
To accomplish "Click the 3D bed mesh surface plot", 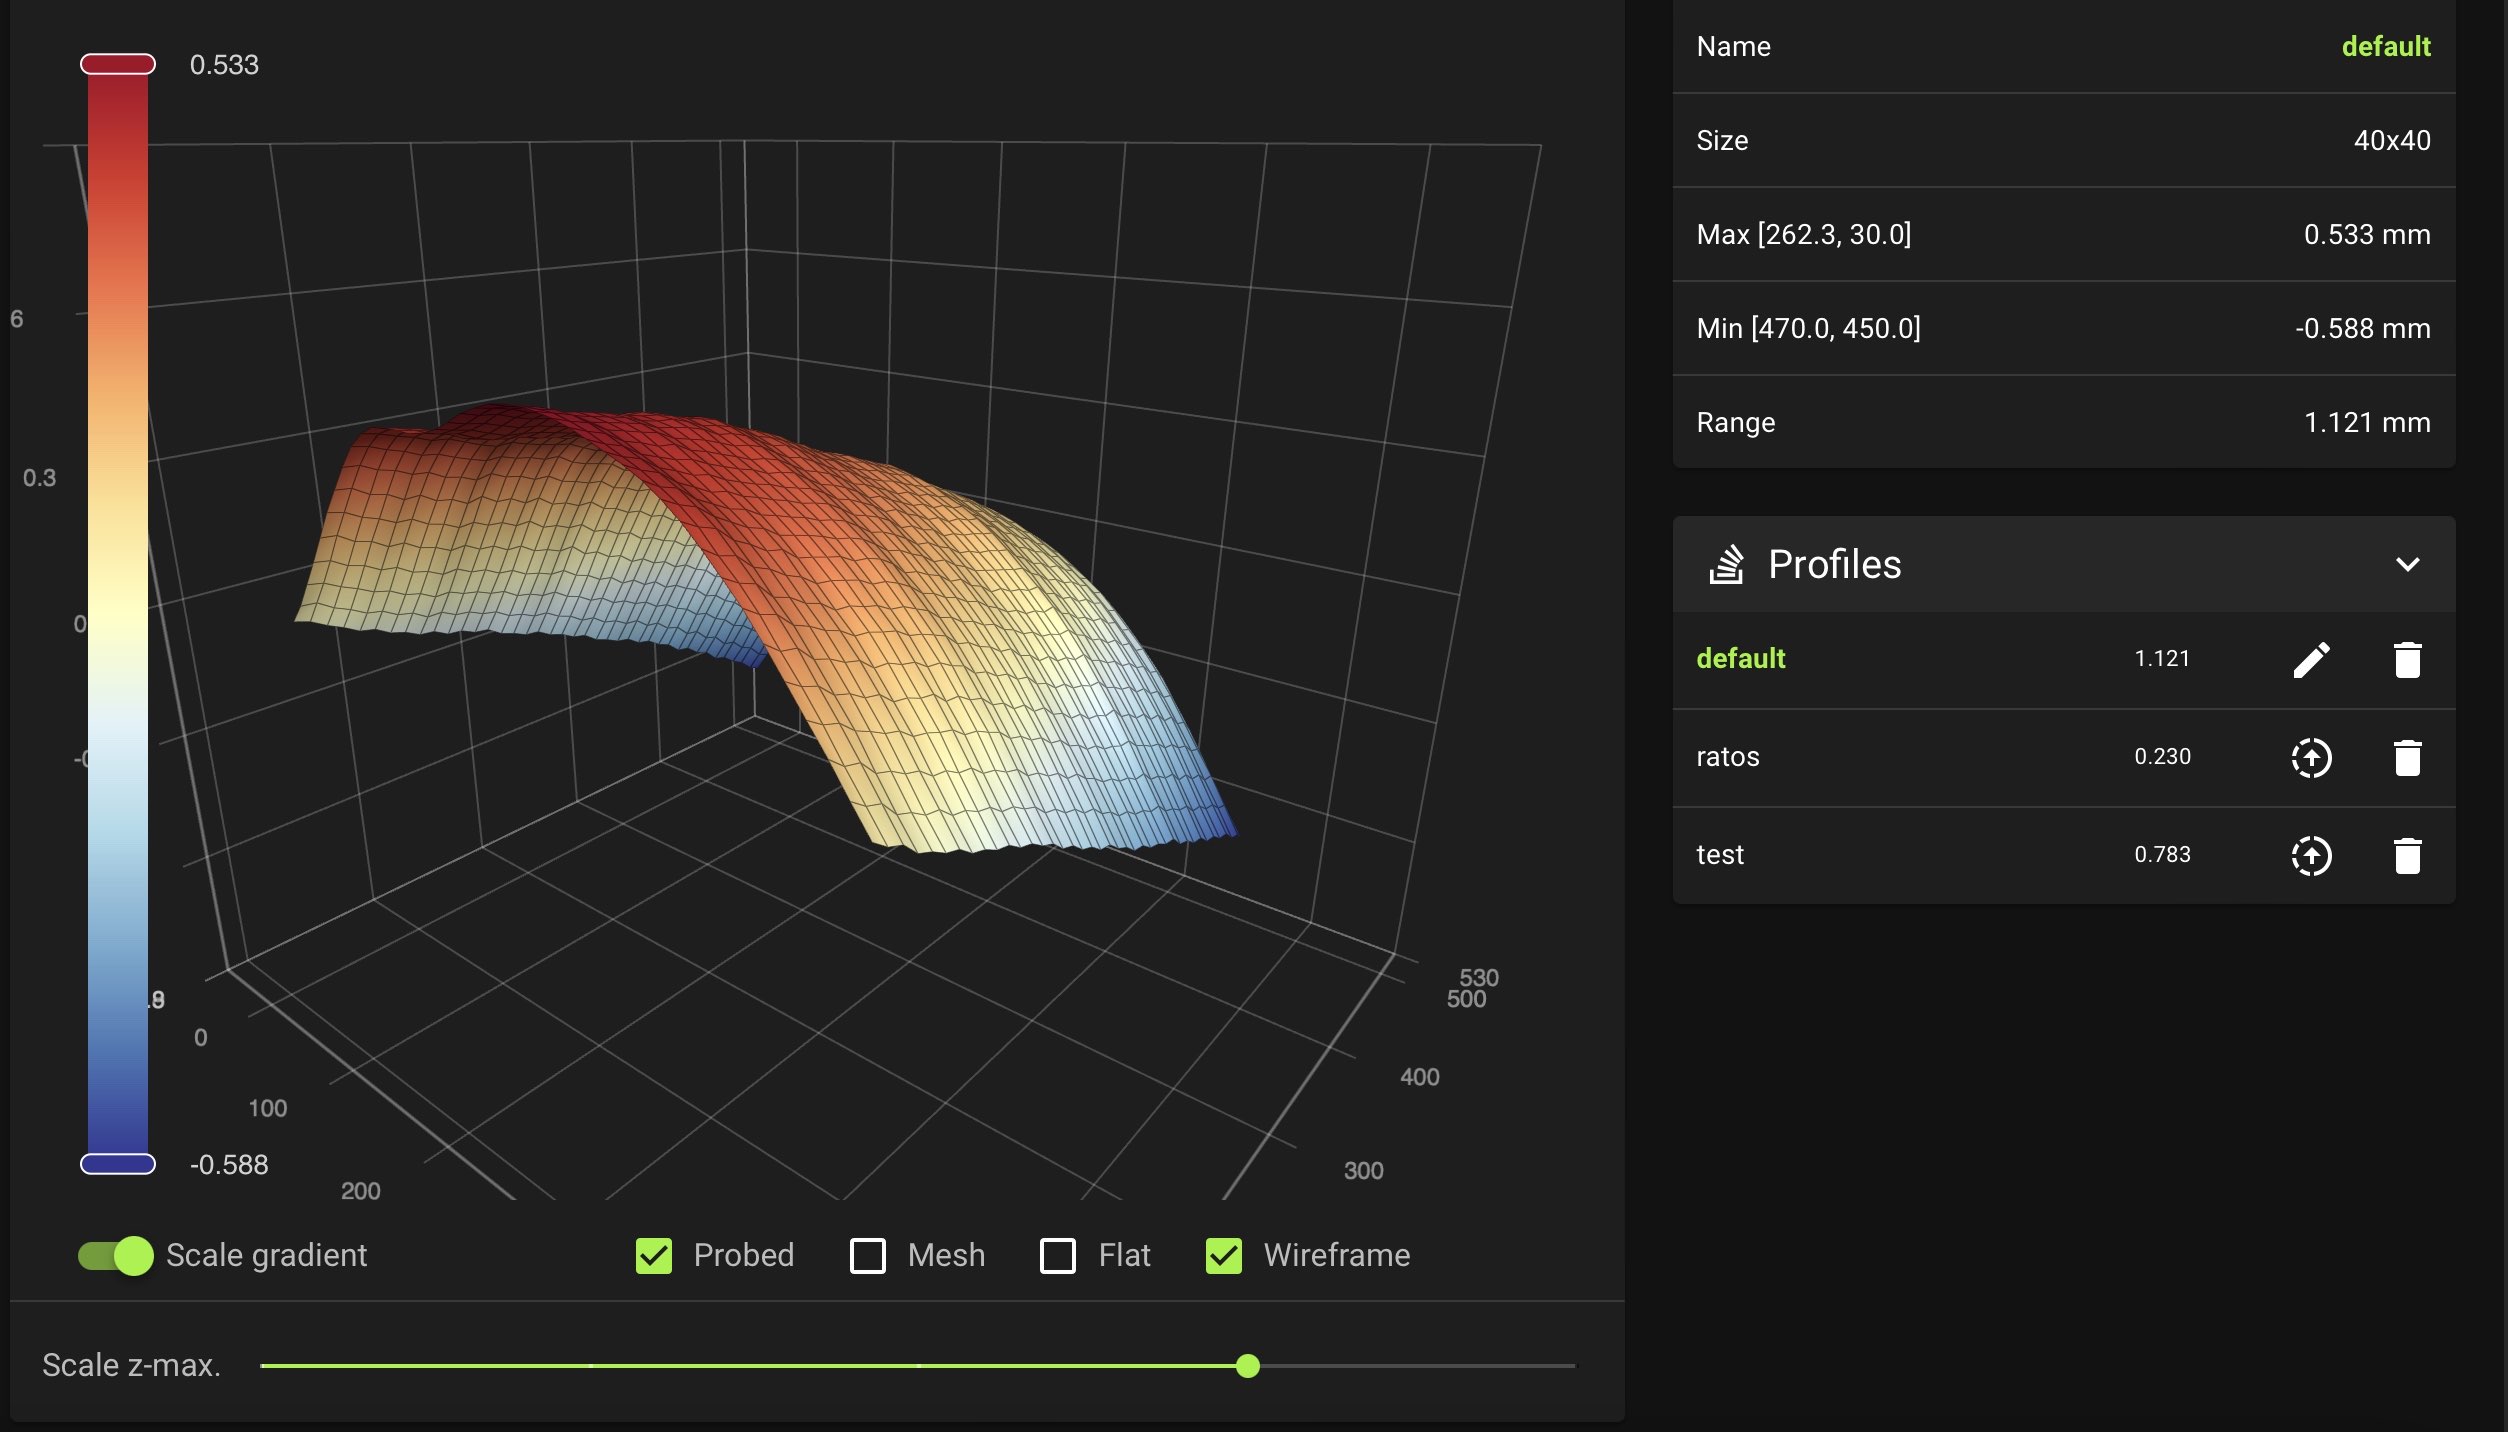I will 765,630.
